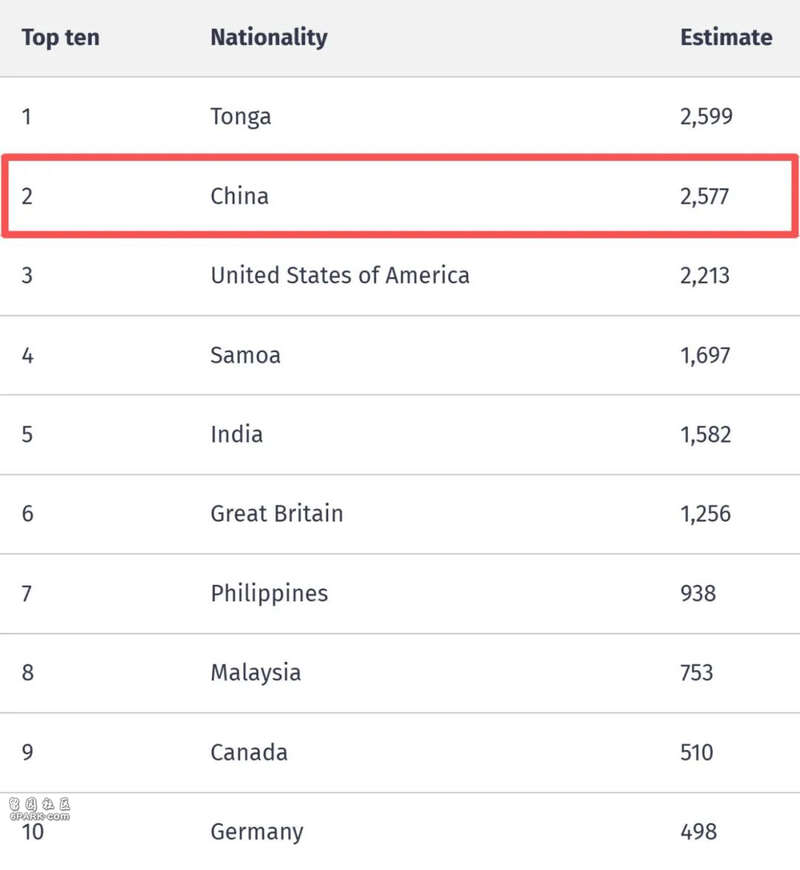This screenshot has height=870, width=800.
Task: Click Tonga's estimate value 2,599
Action: click(x=706, y=117)
